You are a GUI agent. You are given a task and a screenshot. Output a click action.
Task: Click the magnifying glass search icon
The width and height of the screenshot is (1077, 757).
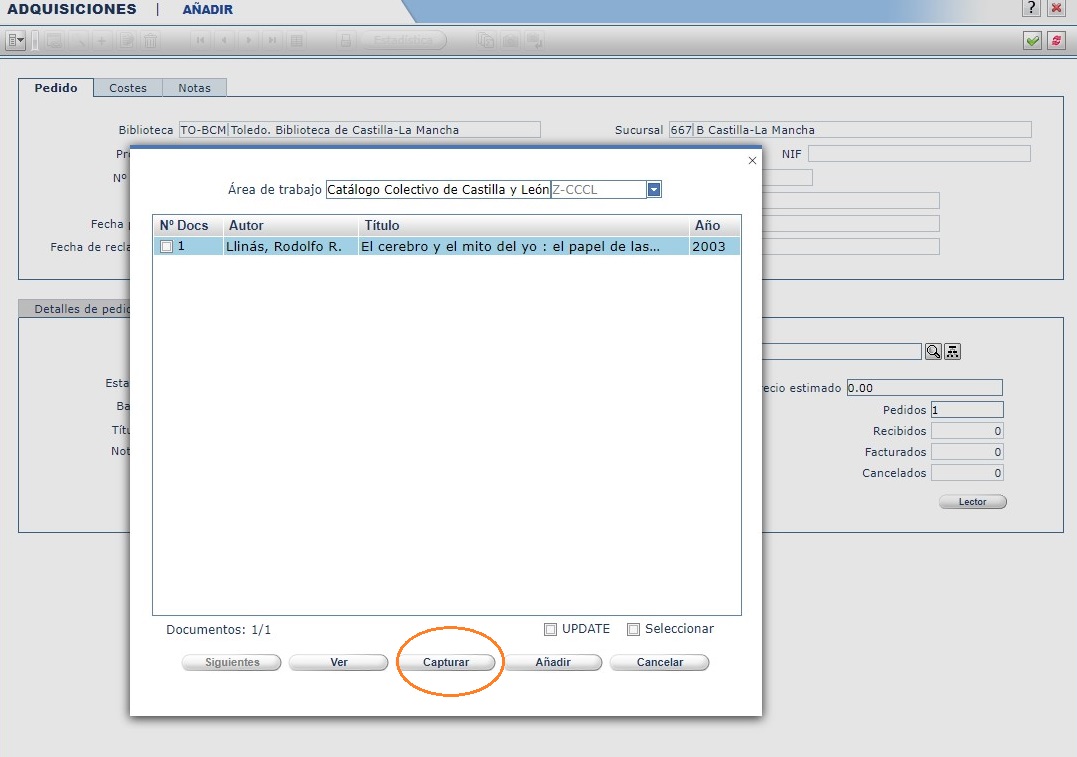tap(933, 351)
